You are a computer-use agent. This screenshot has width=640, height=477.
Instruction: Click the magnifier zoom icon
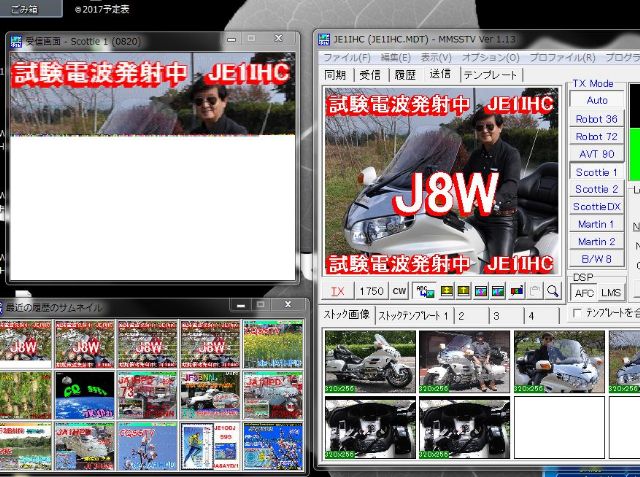click(x=552, y=291)
